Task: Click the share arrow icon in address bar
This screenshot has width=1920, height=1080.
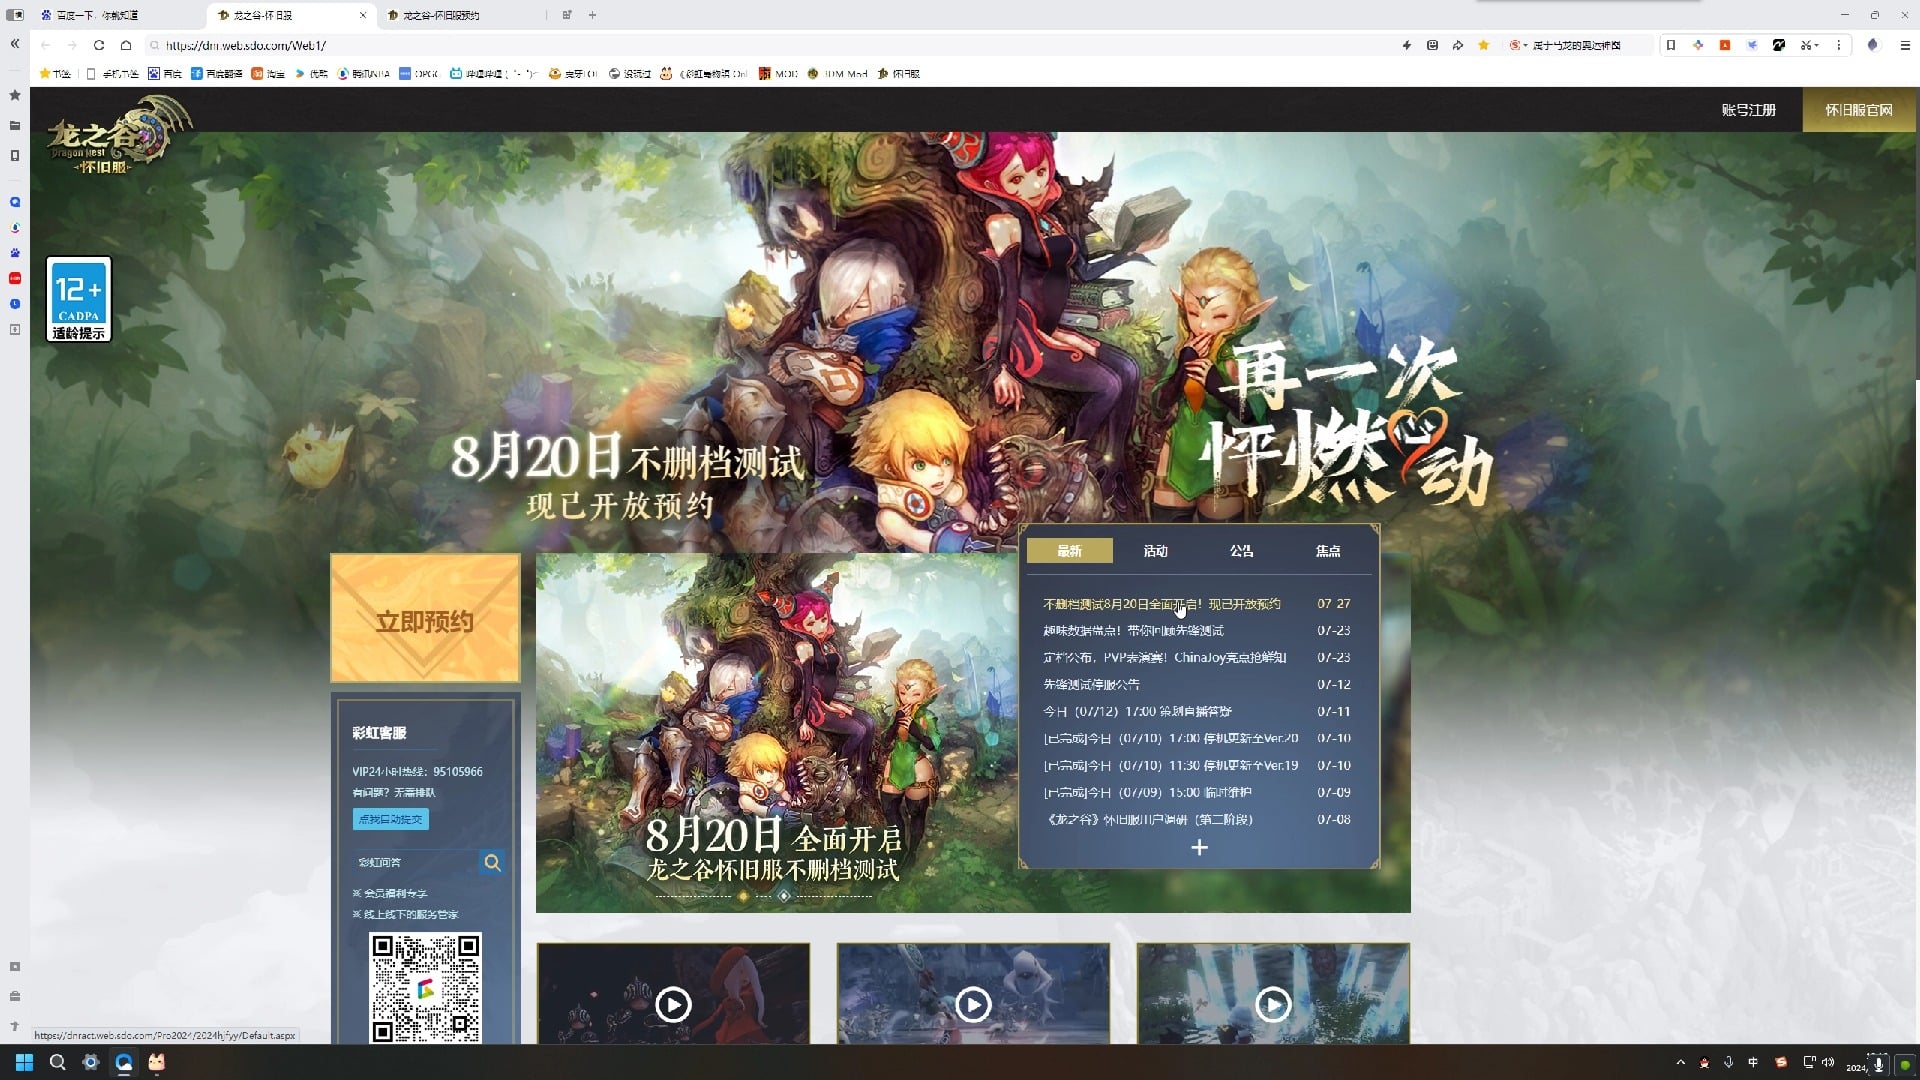Action: 1458,45
